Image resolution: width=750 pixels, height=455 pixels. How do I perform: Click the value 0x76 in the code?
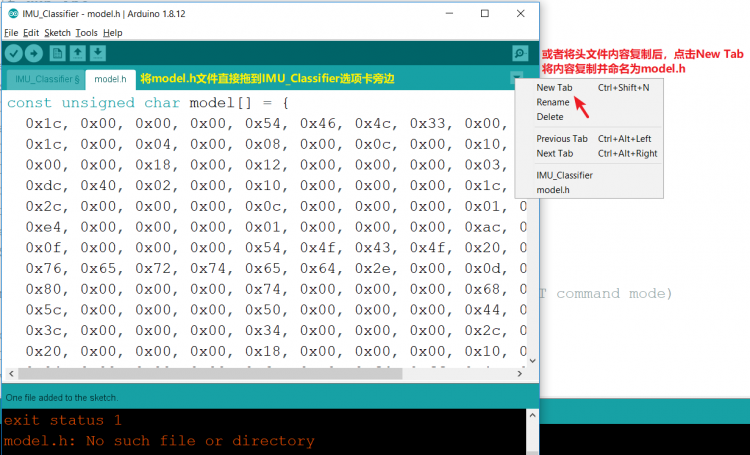[44, 269]
